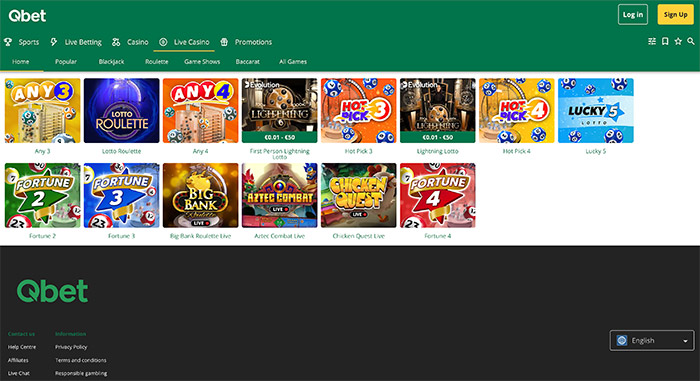Image resolution: width=700 pixels, height=381 pixels.
Task: Open Help Centre link in footer
Action: click(x=22, y=347)
